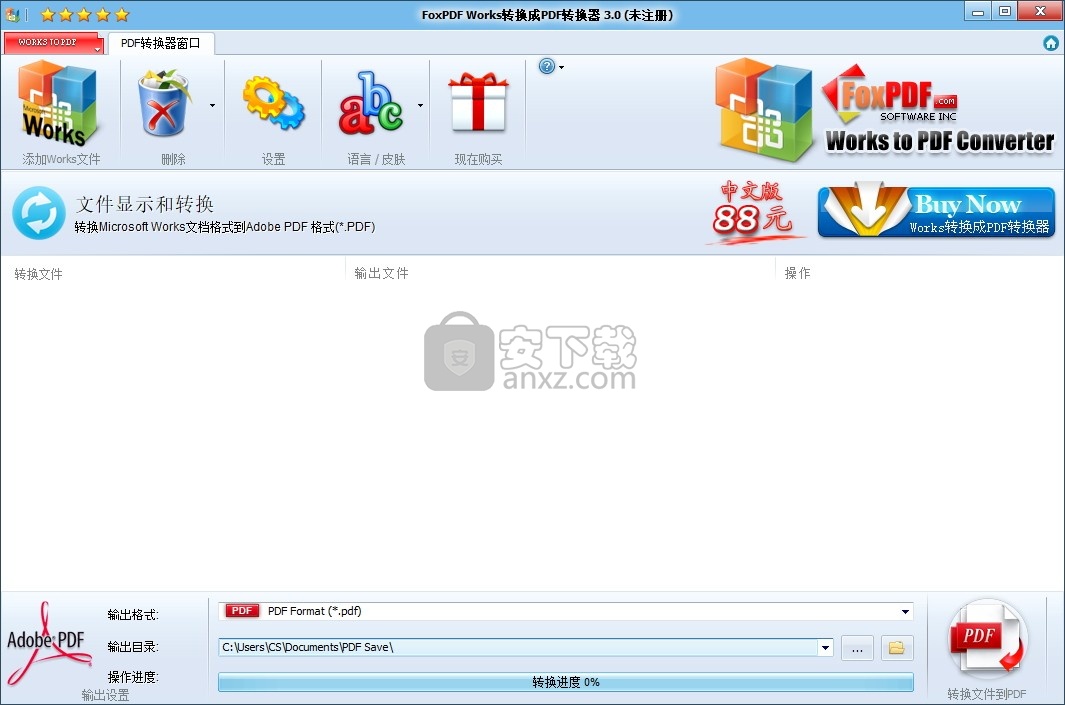Click inside the output directory path field
Screen dimensions: 1065x705
(x=518, y=647)
